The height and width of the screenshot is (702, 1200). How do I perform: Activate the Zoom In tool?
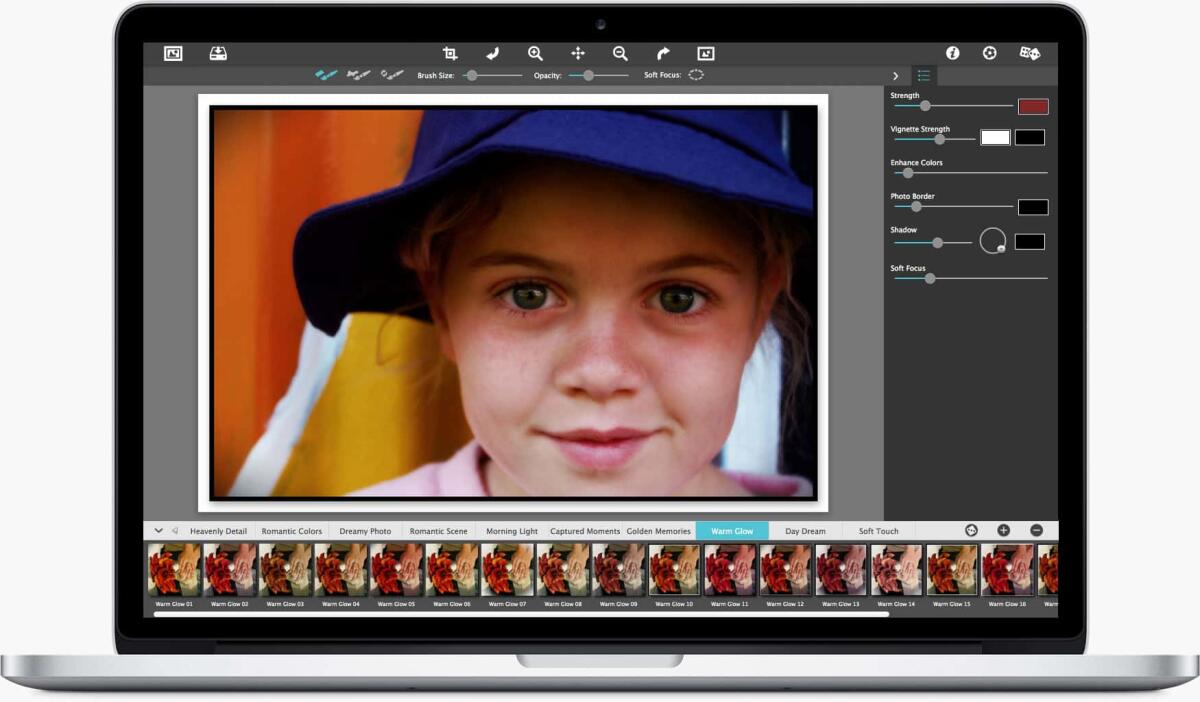click(x=535, y=53)
